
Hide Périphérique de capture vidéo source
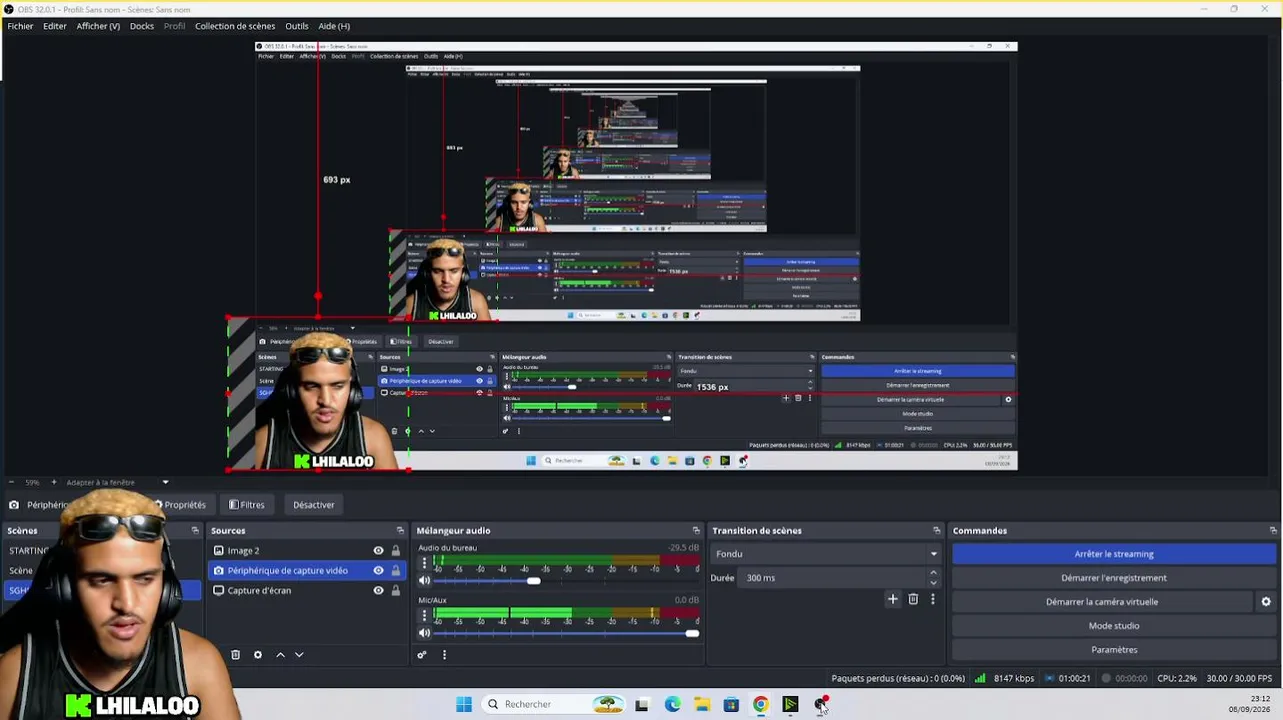pyautogui.click(x=378, y=571)
